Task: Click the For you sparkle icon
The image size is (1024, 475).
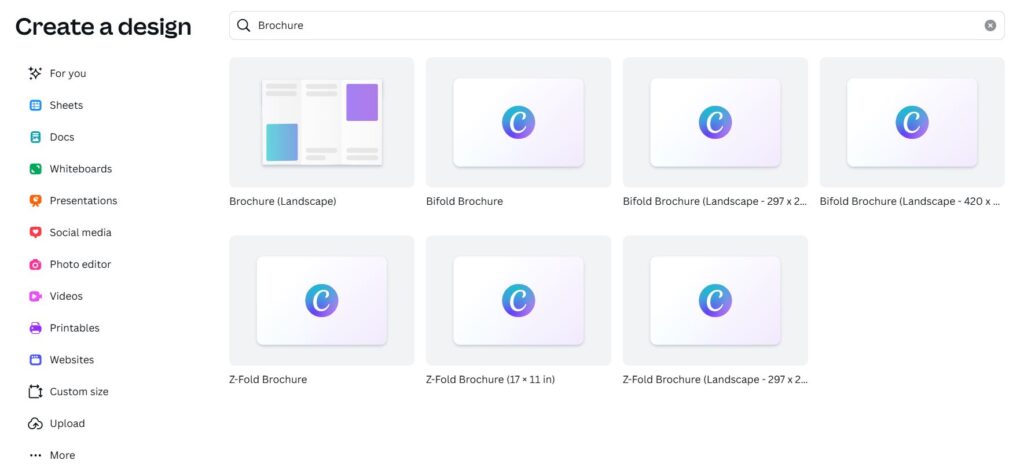Action: 35,73
